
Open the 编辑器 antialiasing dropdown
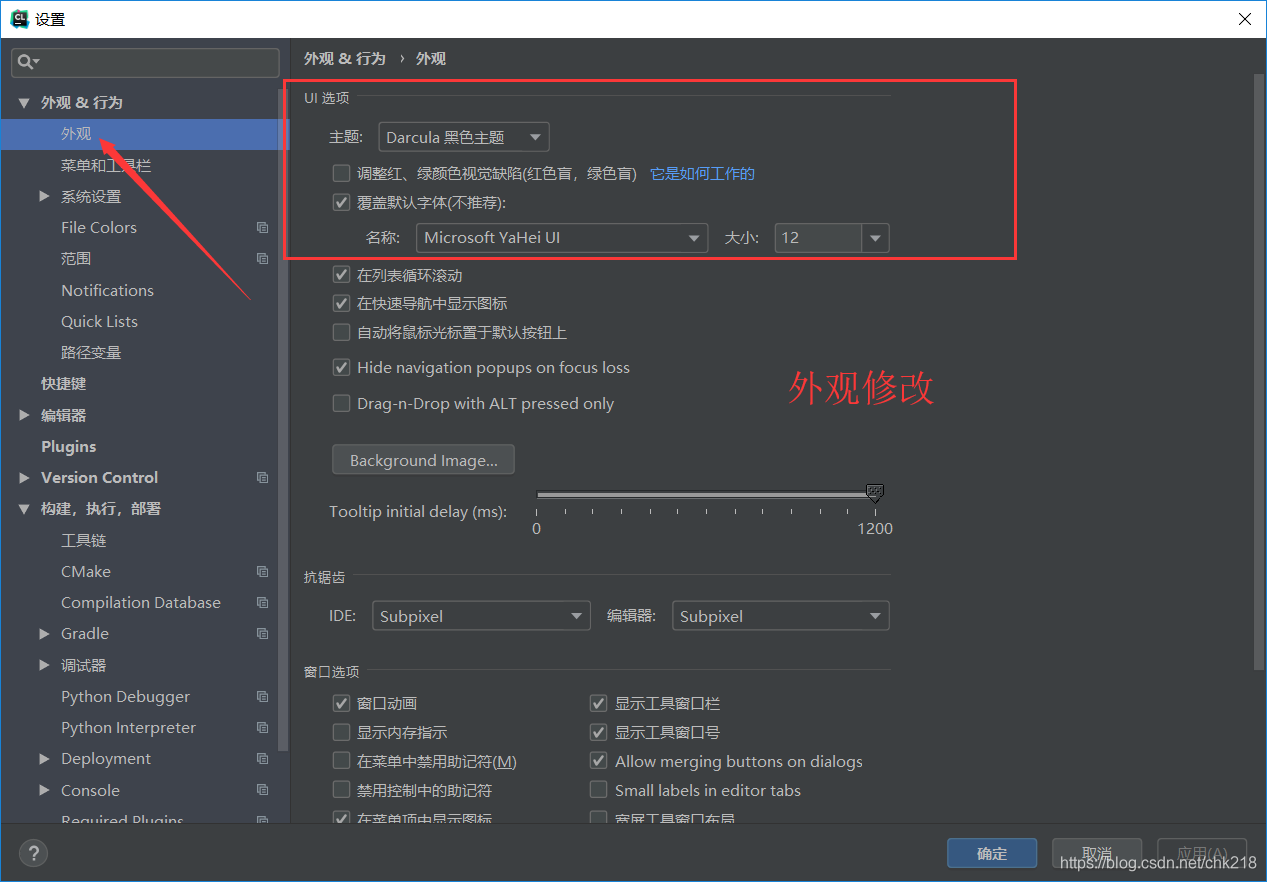(x=781, y=616)
